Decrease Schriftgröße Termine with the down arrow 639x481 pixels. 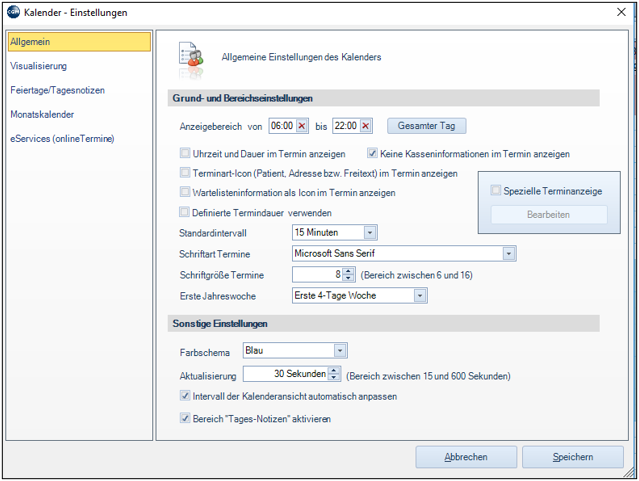tap(348, 278)
